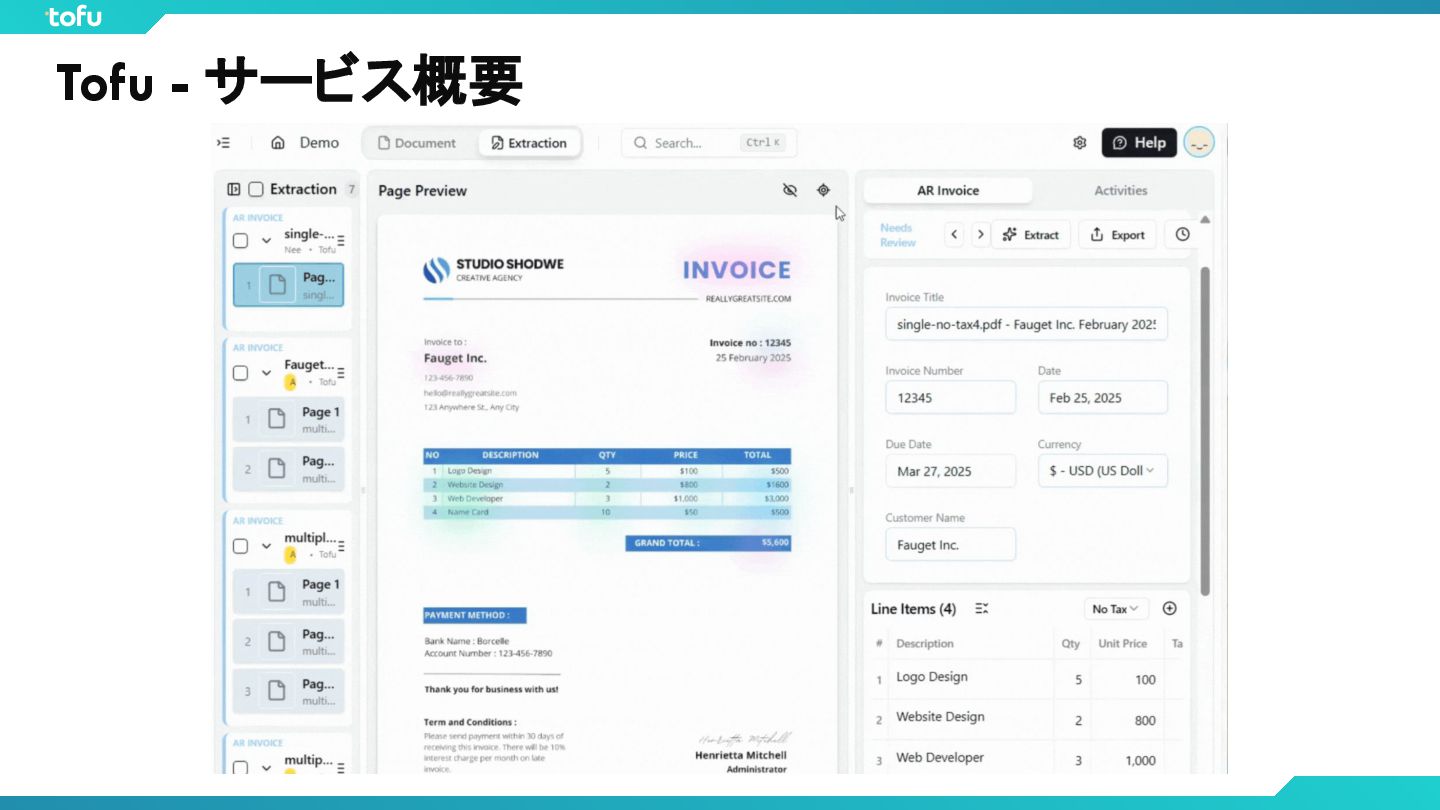
Task: Check the Fauget... invoice checkbox
Action: pyautogui.click(x=240, y=373)
